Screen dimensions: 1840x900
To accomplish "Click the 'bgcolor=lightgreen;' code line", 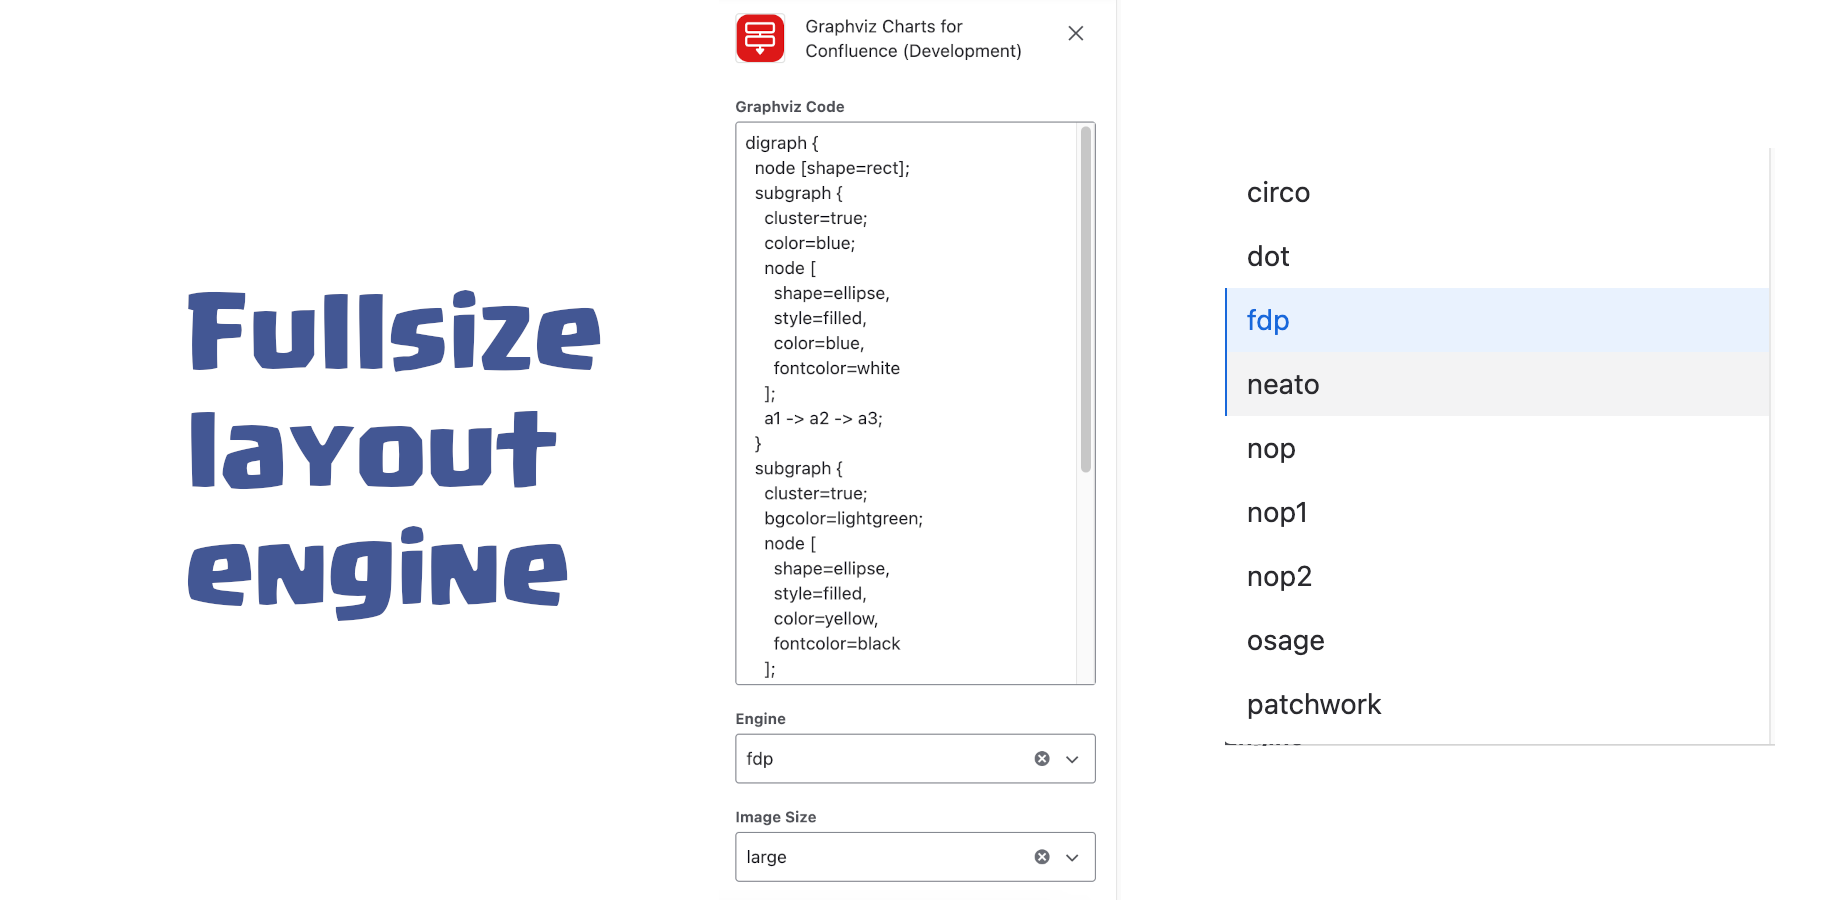I will [x=843, y=518].
